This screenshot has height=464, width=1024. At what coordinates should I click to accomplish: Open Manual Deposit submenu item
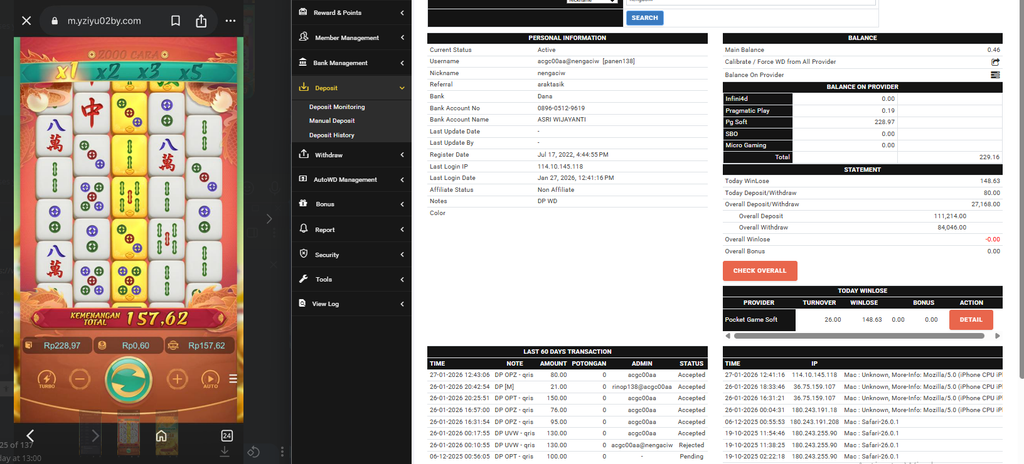click(332, 121)
